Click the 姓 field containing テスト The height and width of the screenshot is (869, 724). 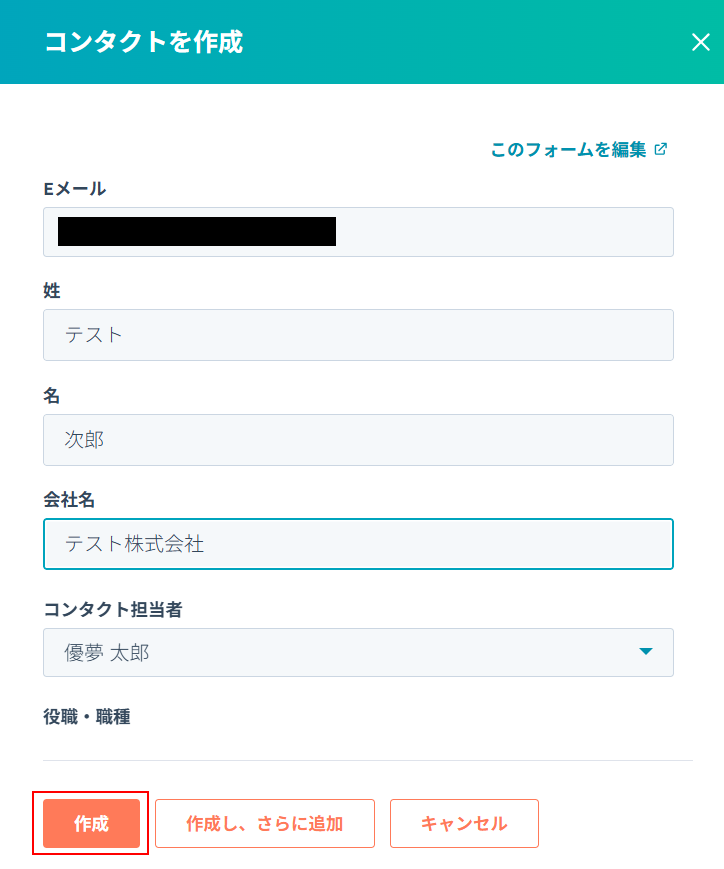358,335
